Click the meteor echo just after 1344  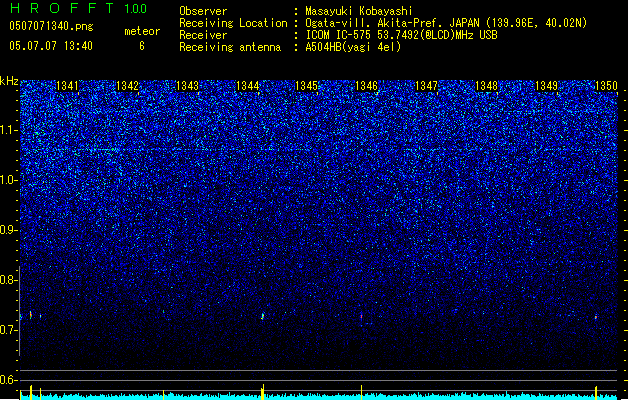click(x=263, y=316)
